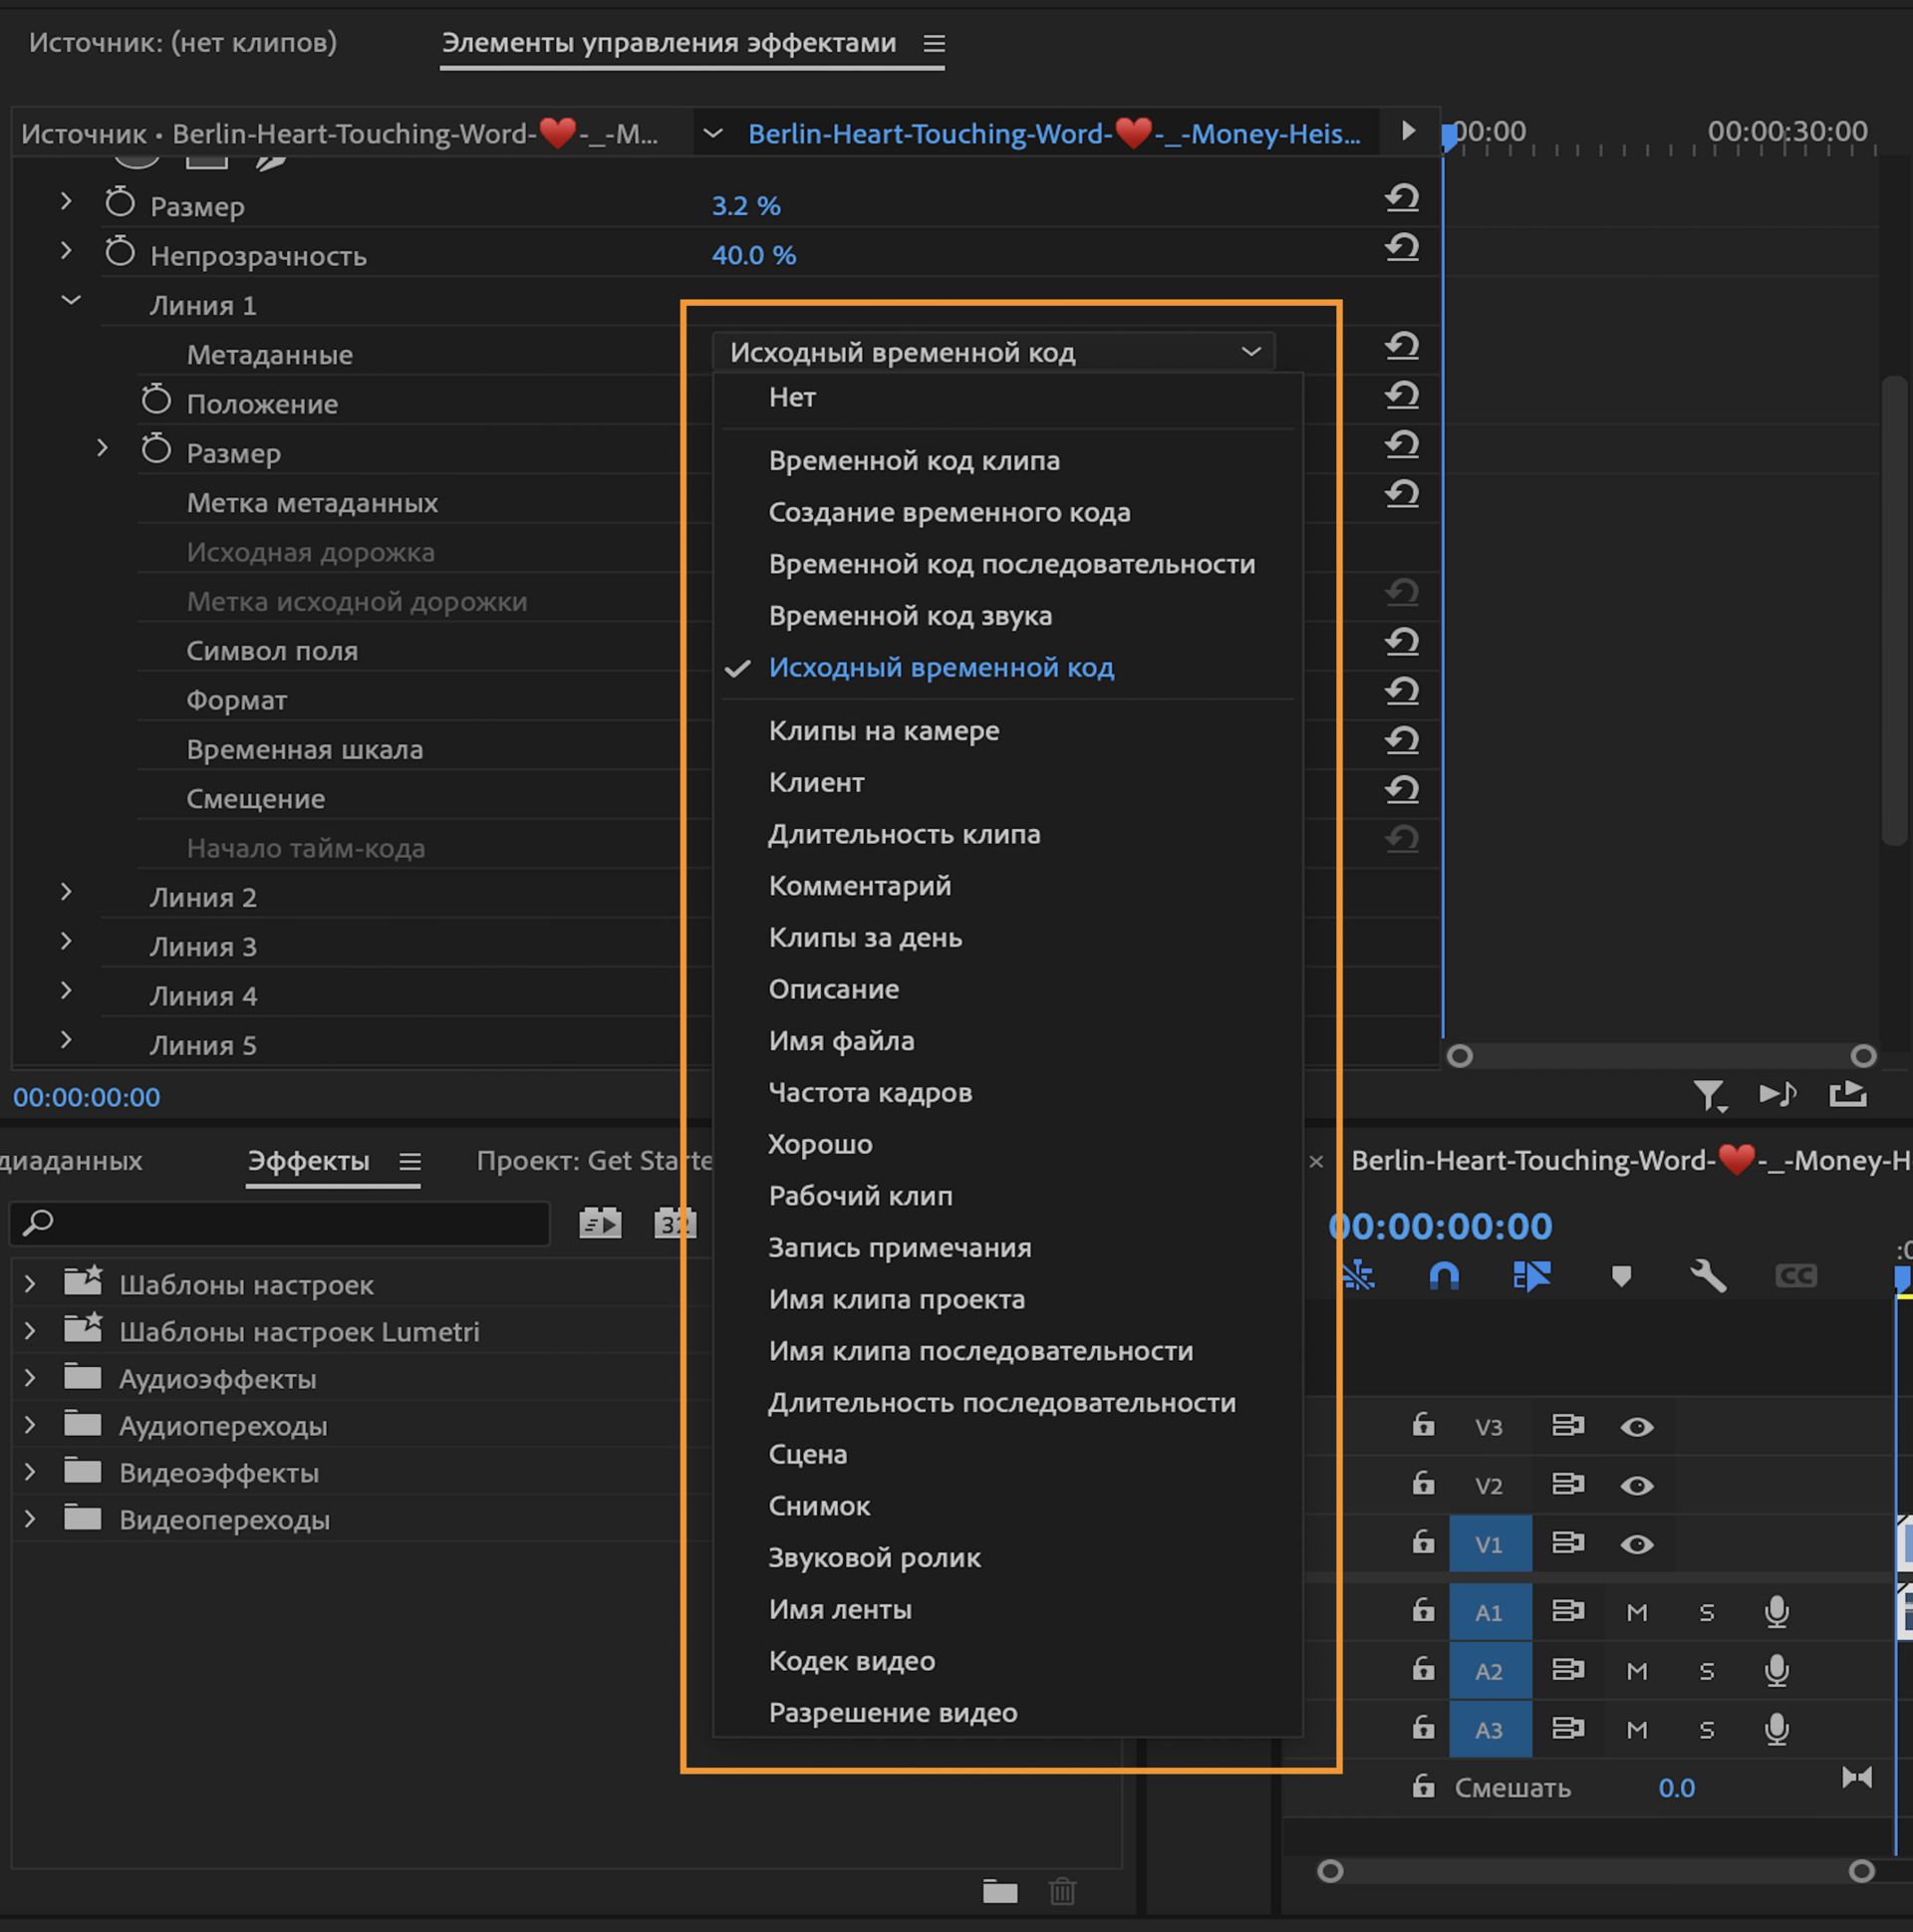This screenshot has height=1932, width=1913.
Task: Mute audio track A1
Action: pos(1637,1612)
